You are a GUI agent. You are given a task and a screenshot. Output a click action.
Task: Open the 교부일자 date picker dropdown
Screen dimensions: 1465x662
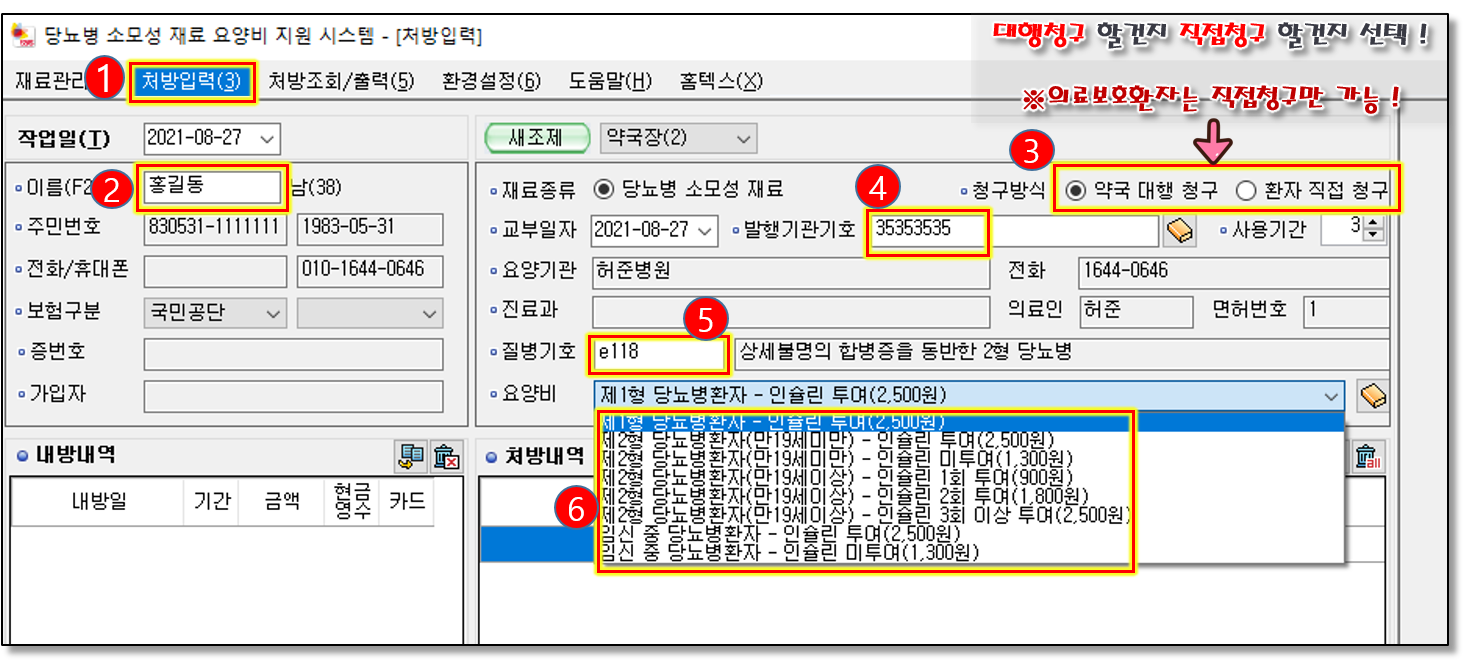click(x=706, y=230)
